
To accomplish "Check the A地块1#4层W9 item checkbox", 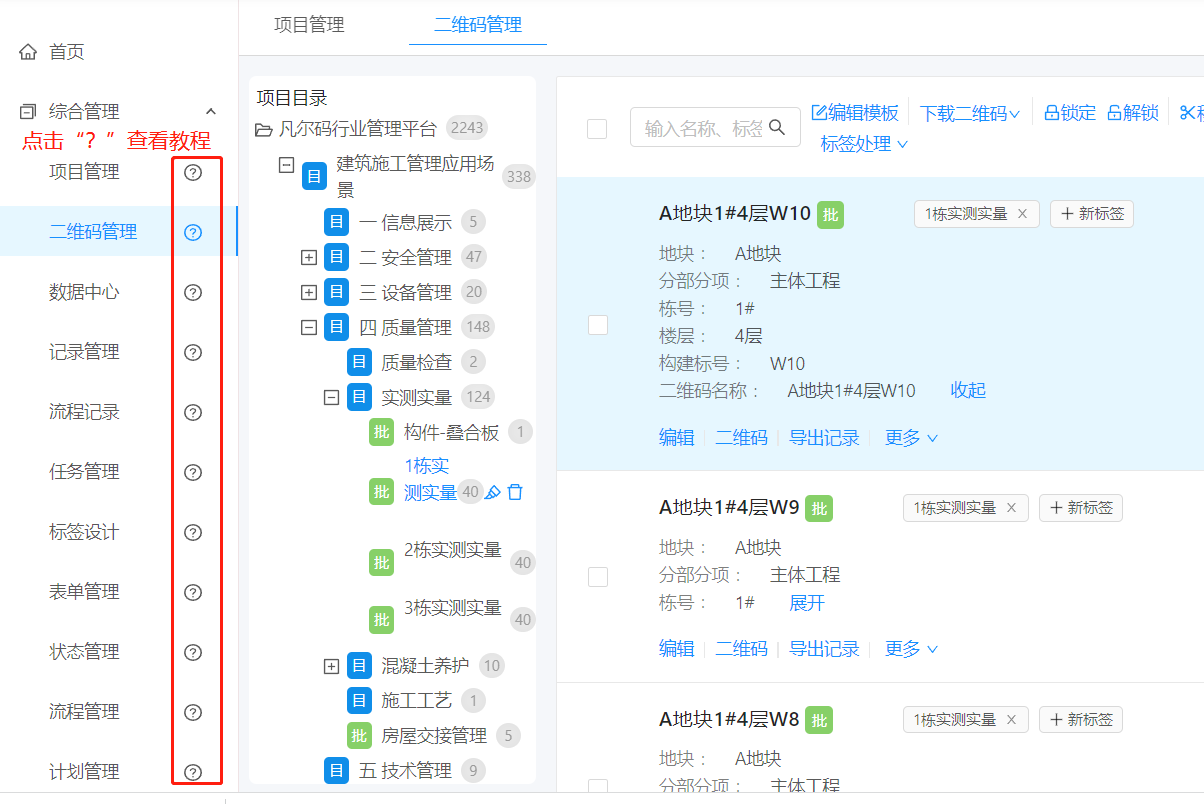I will tap(598, 577).
